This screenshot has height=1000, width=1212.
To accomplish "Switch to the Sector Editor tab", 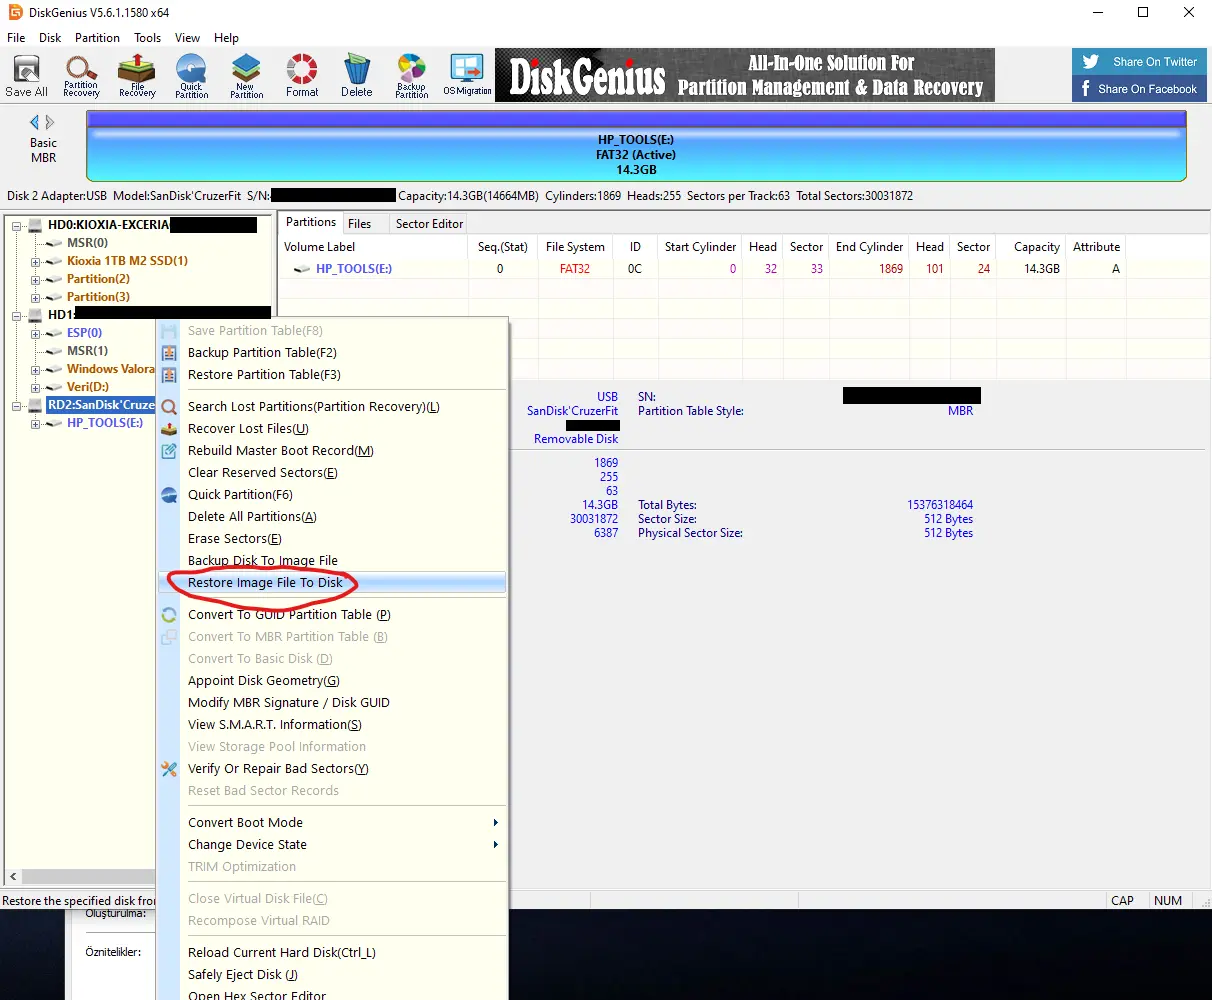I will click(x=429, y=224).
